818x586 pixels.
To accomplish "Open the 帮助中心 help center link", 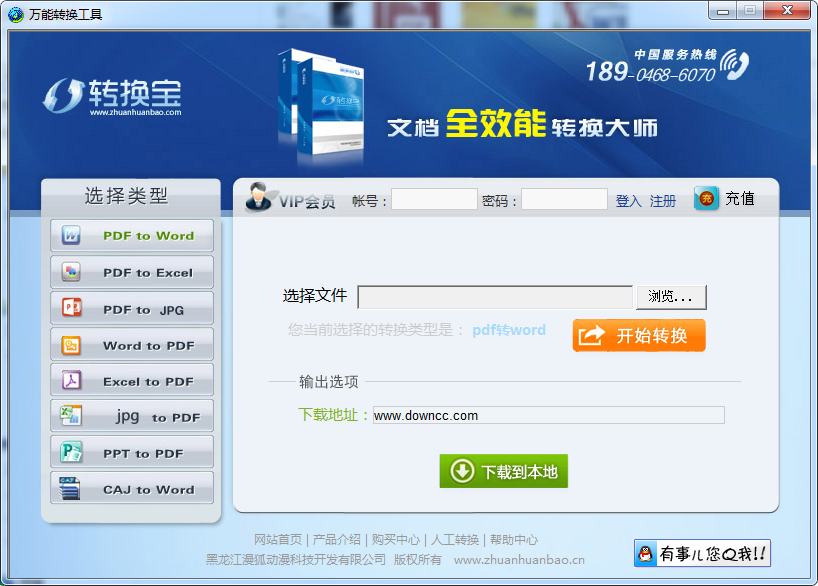I will [x=514, y=539].
